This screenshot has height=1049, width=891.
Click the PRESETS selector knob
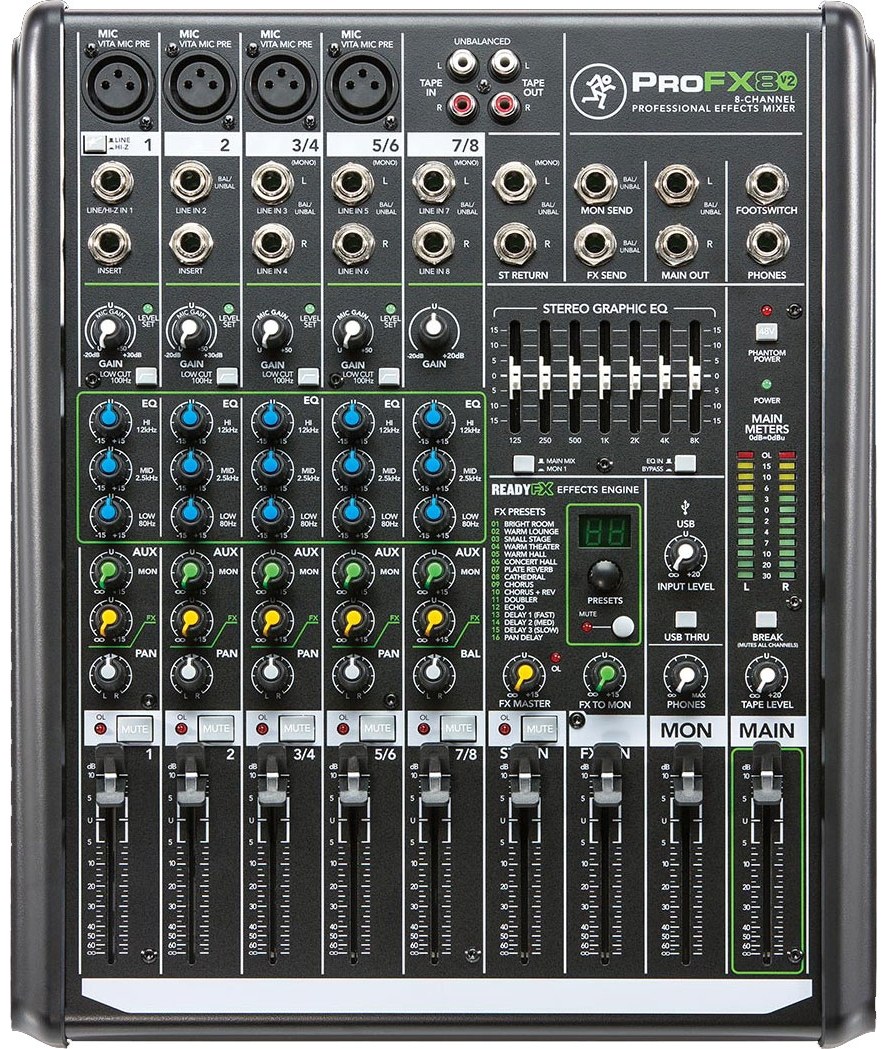tap(604, 575)
